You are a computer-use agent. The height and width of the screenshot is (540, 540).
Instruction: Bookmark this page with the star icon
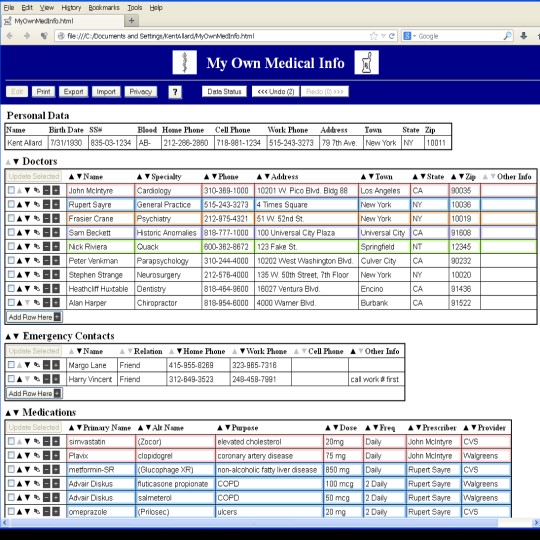pyautogui.click(x=373, y=36)
